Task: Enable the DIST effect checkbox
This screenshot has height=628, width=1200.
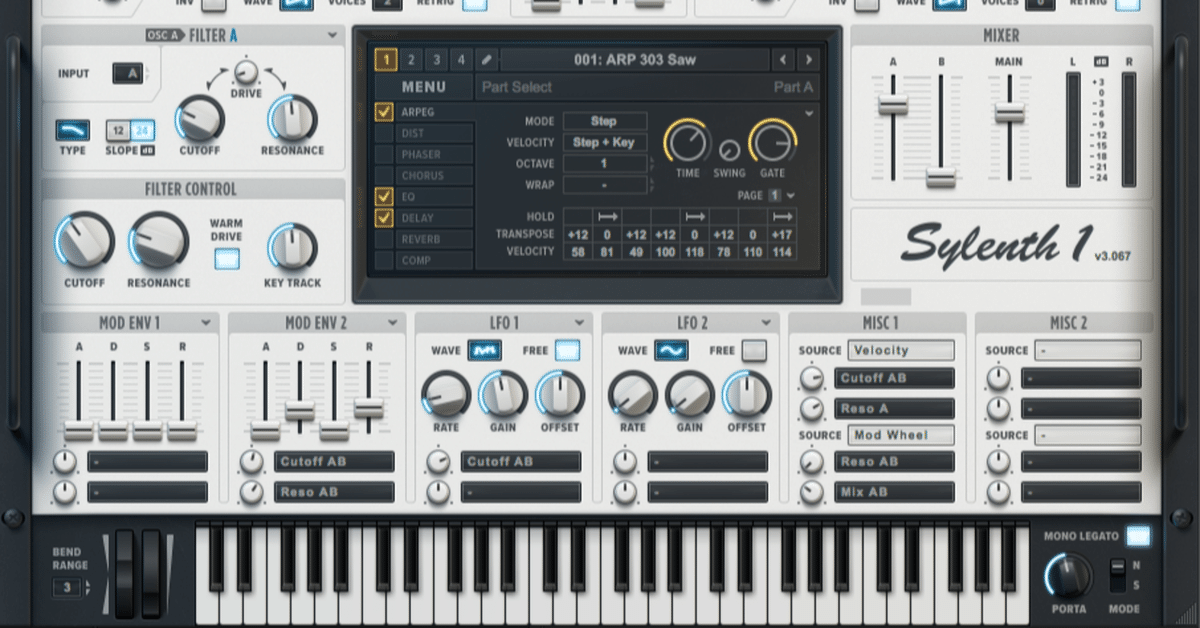Action: (384, 133)
